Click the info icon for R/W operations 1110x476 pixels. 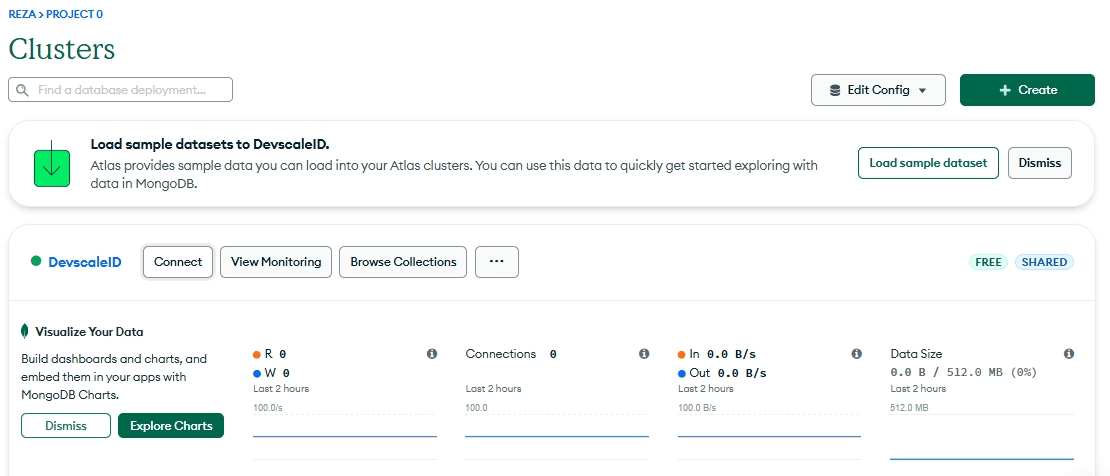point(432,353)
